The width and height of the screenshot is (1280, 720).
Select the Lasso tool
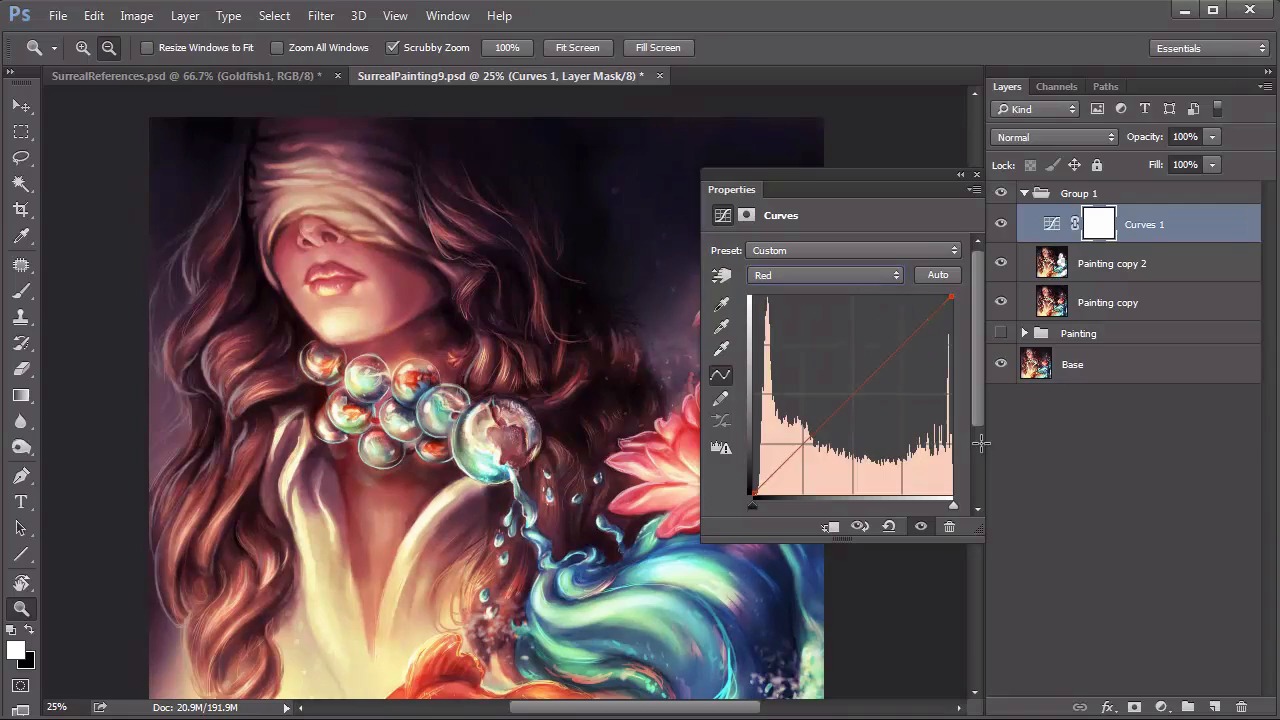tap(21, 158)
